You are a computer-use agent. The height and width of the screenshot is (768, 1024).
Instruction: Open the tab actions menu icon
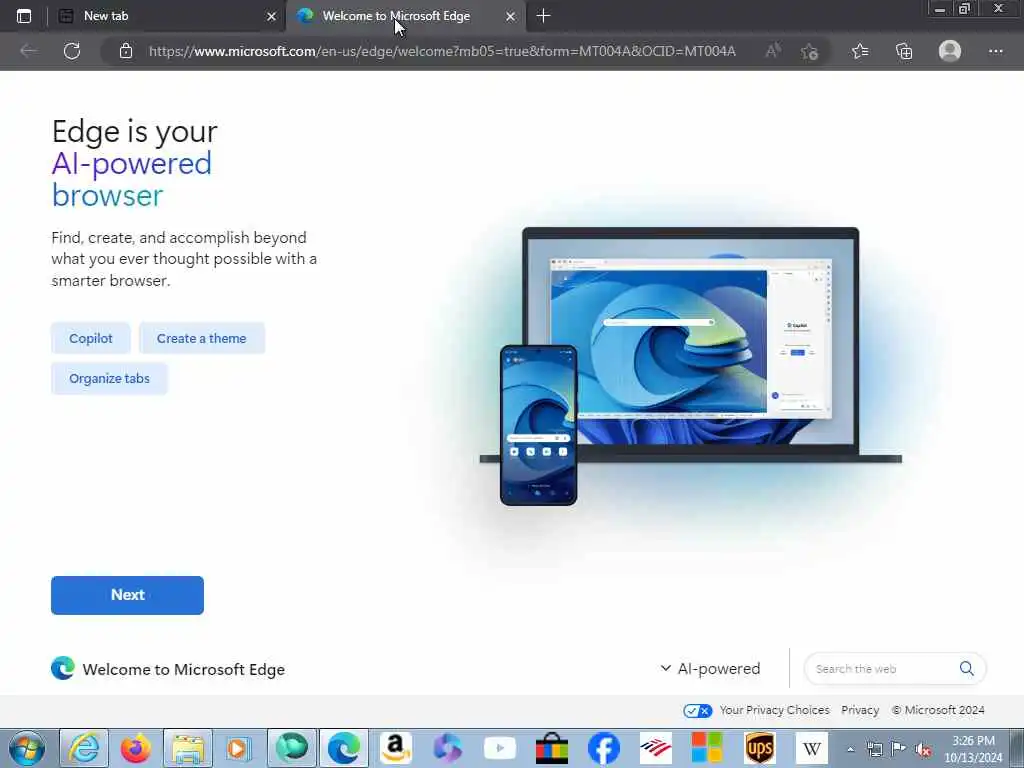[24, 16]
